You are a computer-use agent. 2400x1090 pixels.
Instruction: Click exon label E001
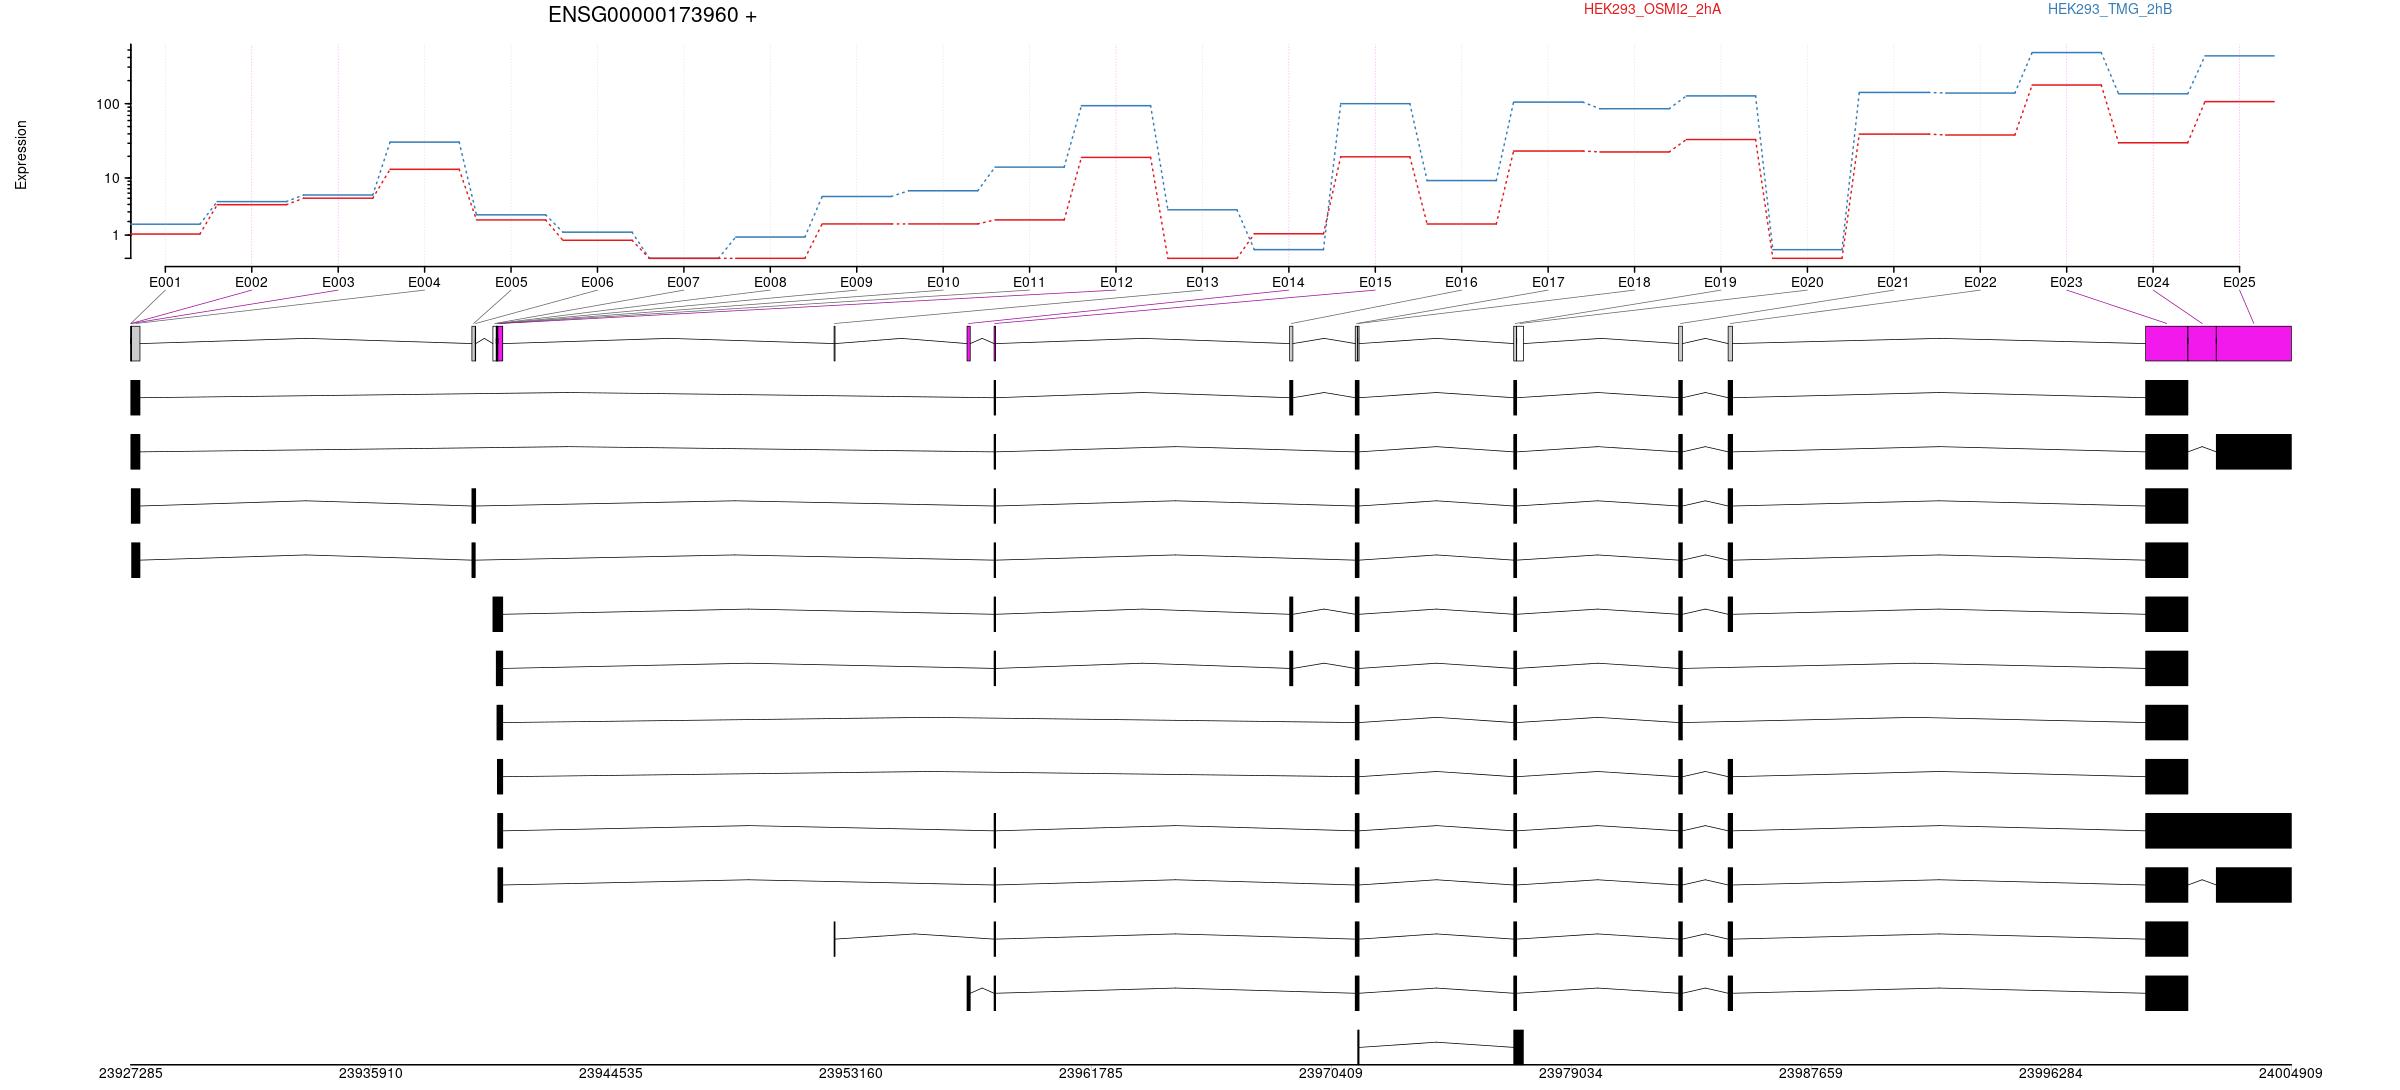(x=165, y=282)
